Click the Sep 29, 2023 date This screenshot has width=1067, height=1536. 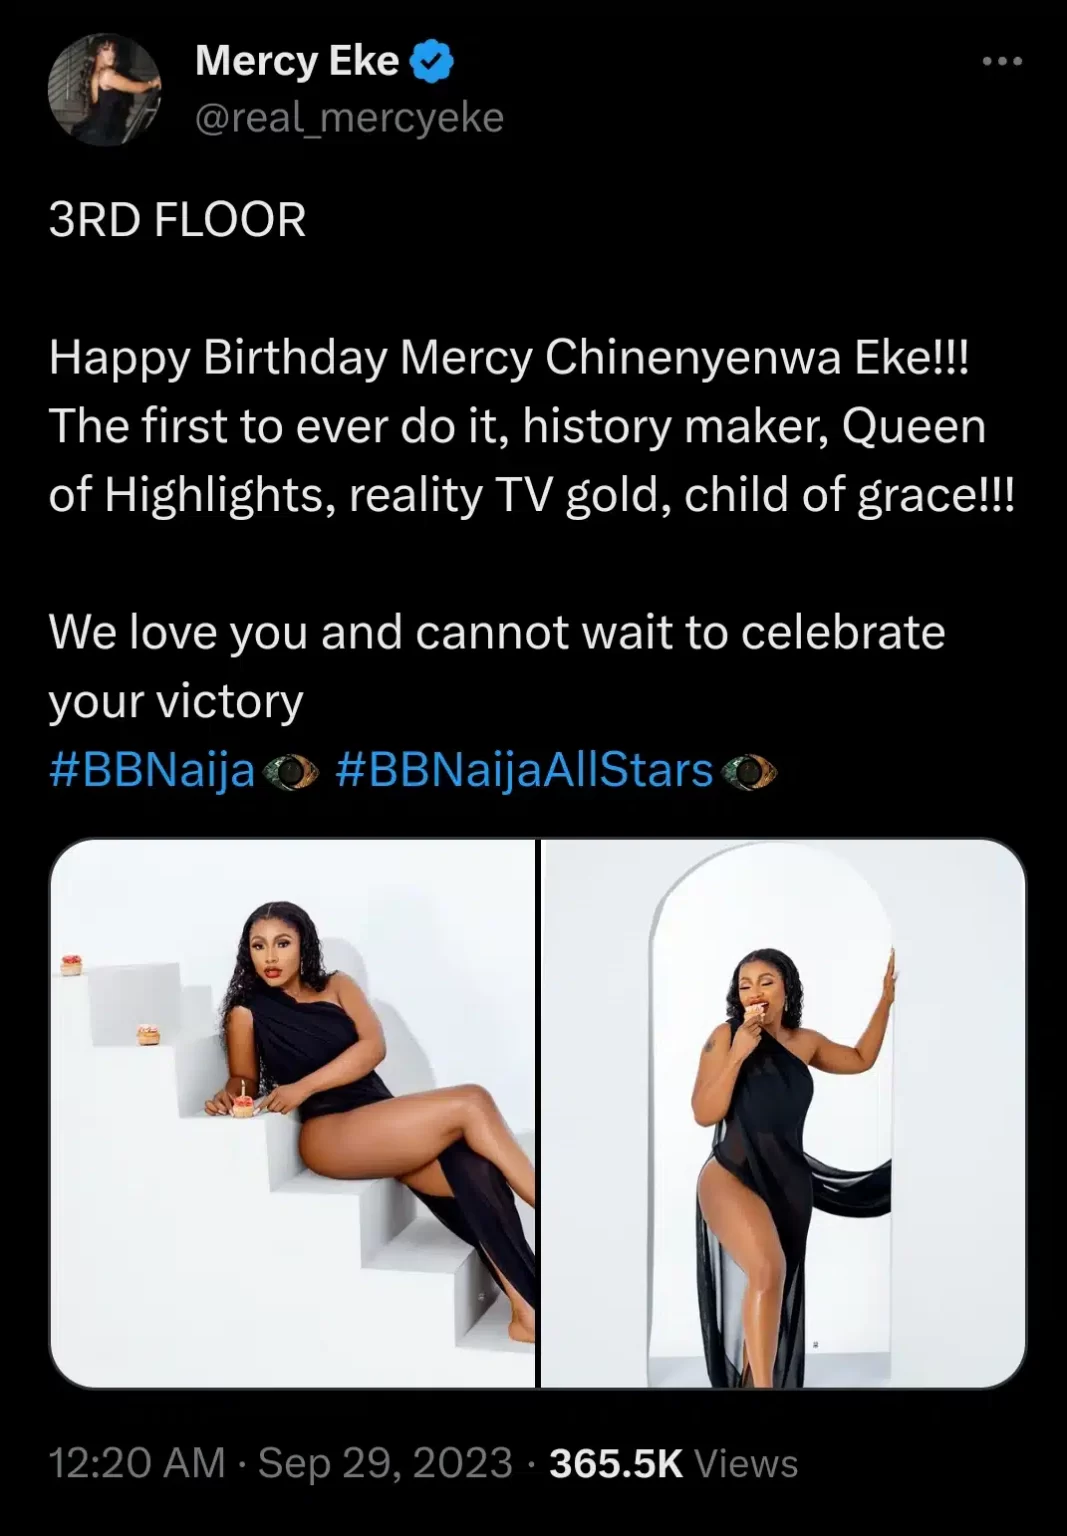(385, 1463)
